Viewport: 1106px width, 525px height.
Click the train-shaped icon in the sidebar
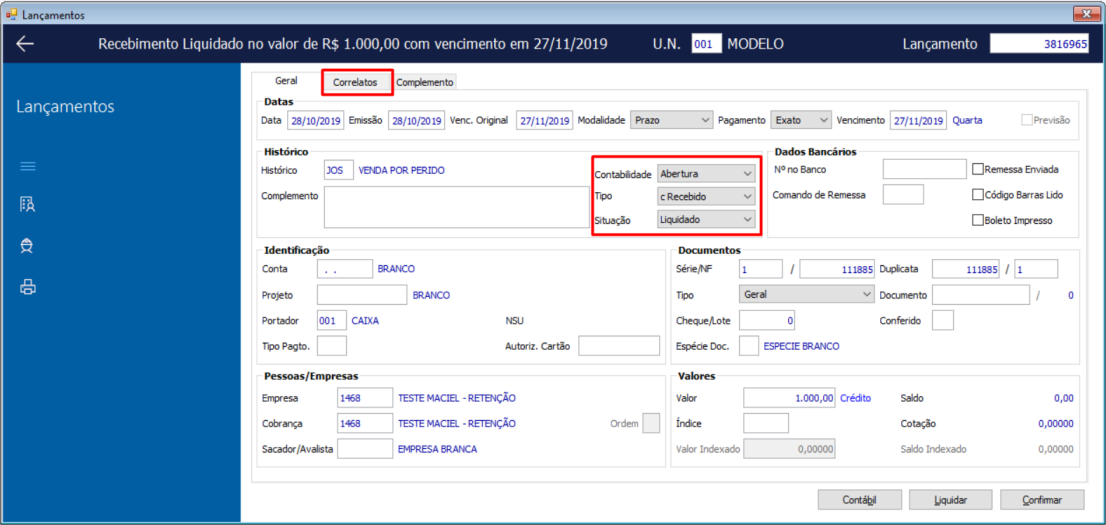28,246
